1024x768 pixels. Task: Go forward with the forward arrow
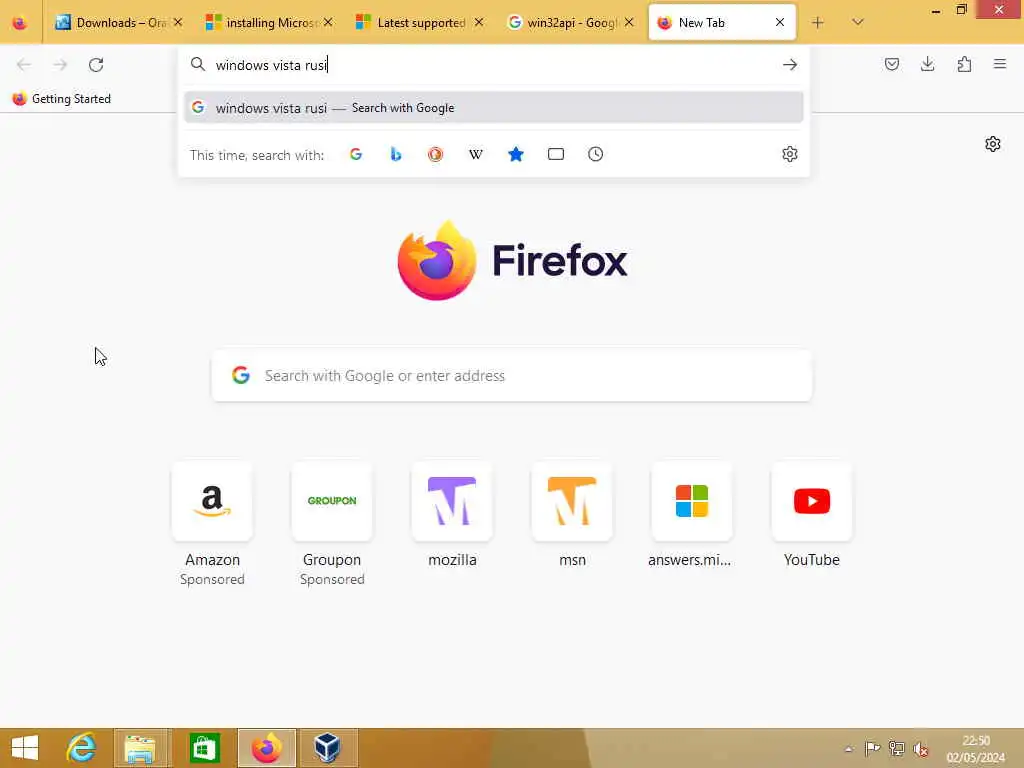[x=60, y=65]
